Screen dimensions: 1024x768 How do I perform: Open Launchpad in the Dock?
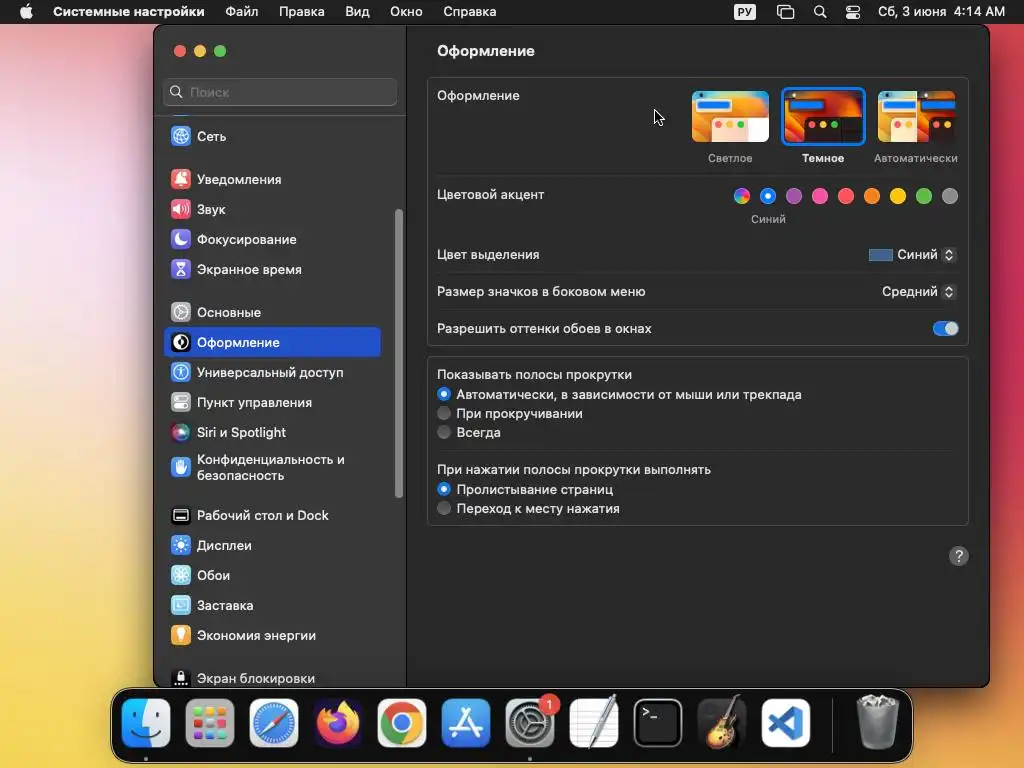210,723
